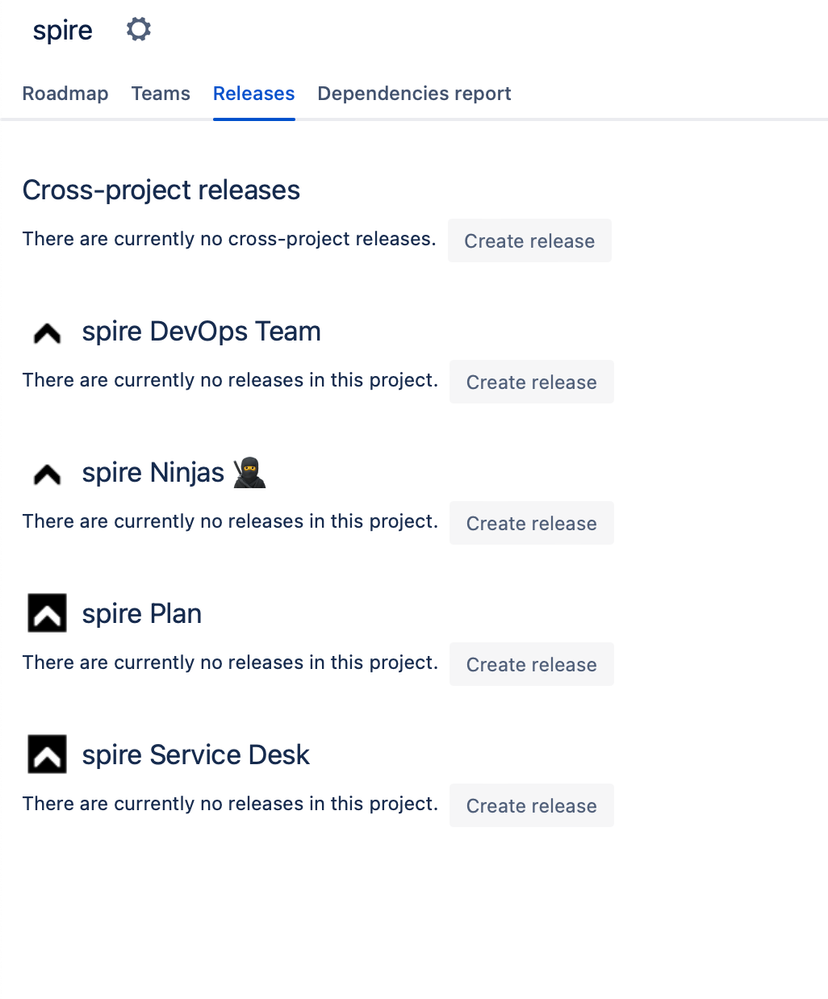Create a release for spire Service Desk
Screen dimensions: 828x999
tap(531, 805)
